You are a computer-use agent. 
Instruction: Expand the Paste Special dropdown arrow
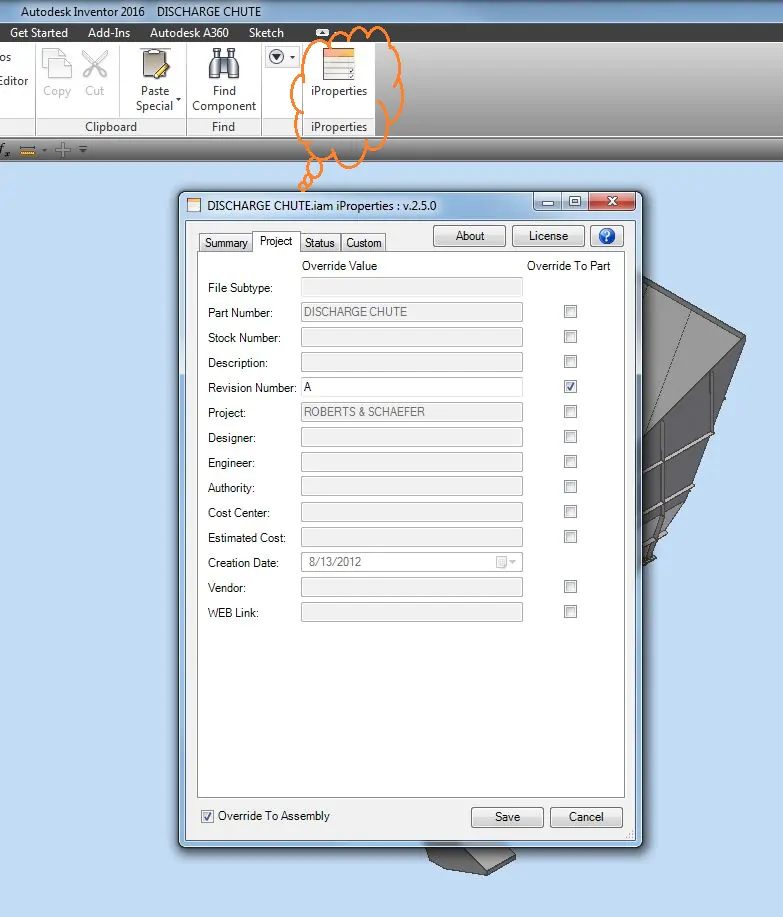coord(178,99)
